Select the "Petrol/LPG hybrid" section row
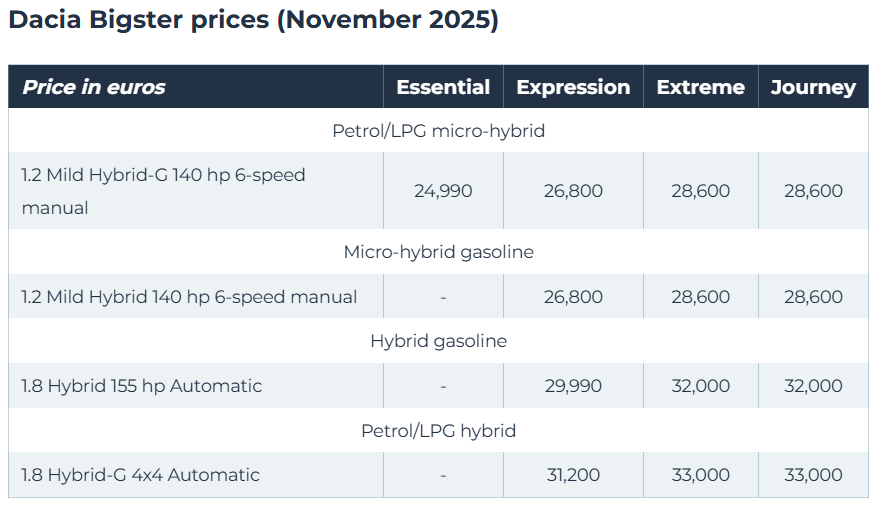 438,431
